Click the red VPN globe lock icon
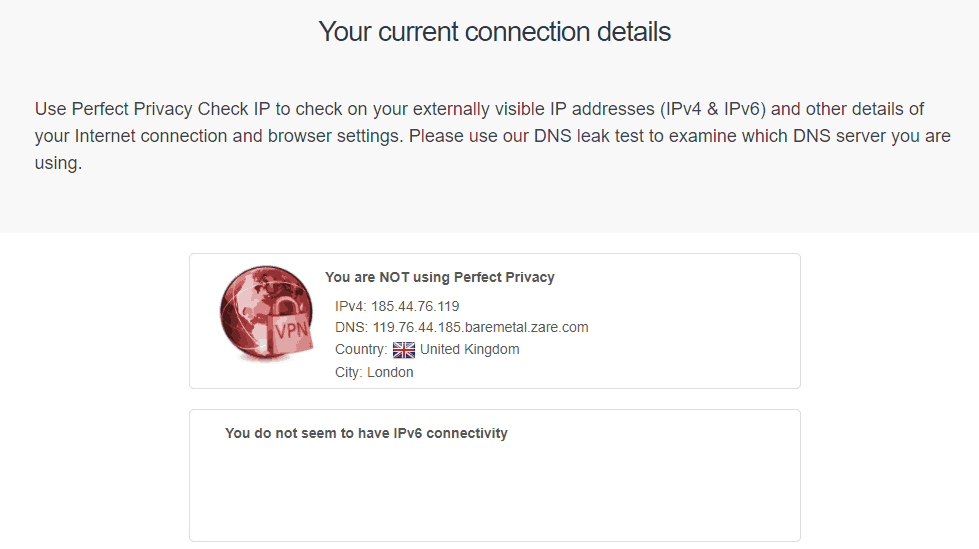The width and height of the screenshot is (979, 549). click(x=267, y=314)
